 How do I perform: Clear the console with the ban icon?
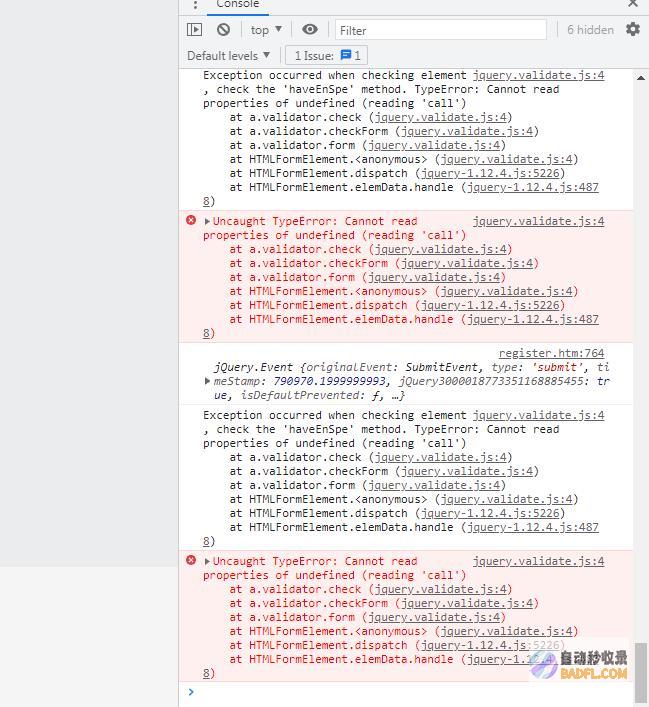(223, 30)
